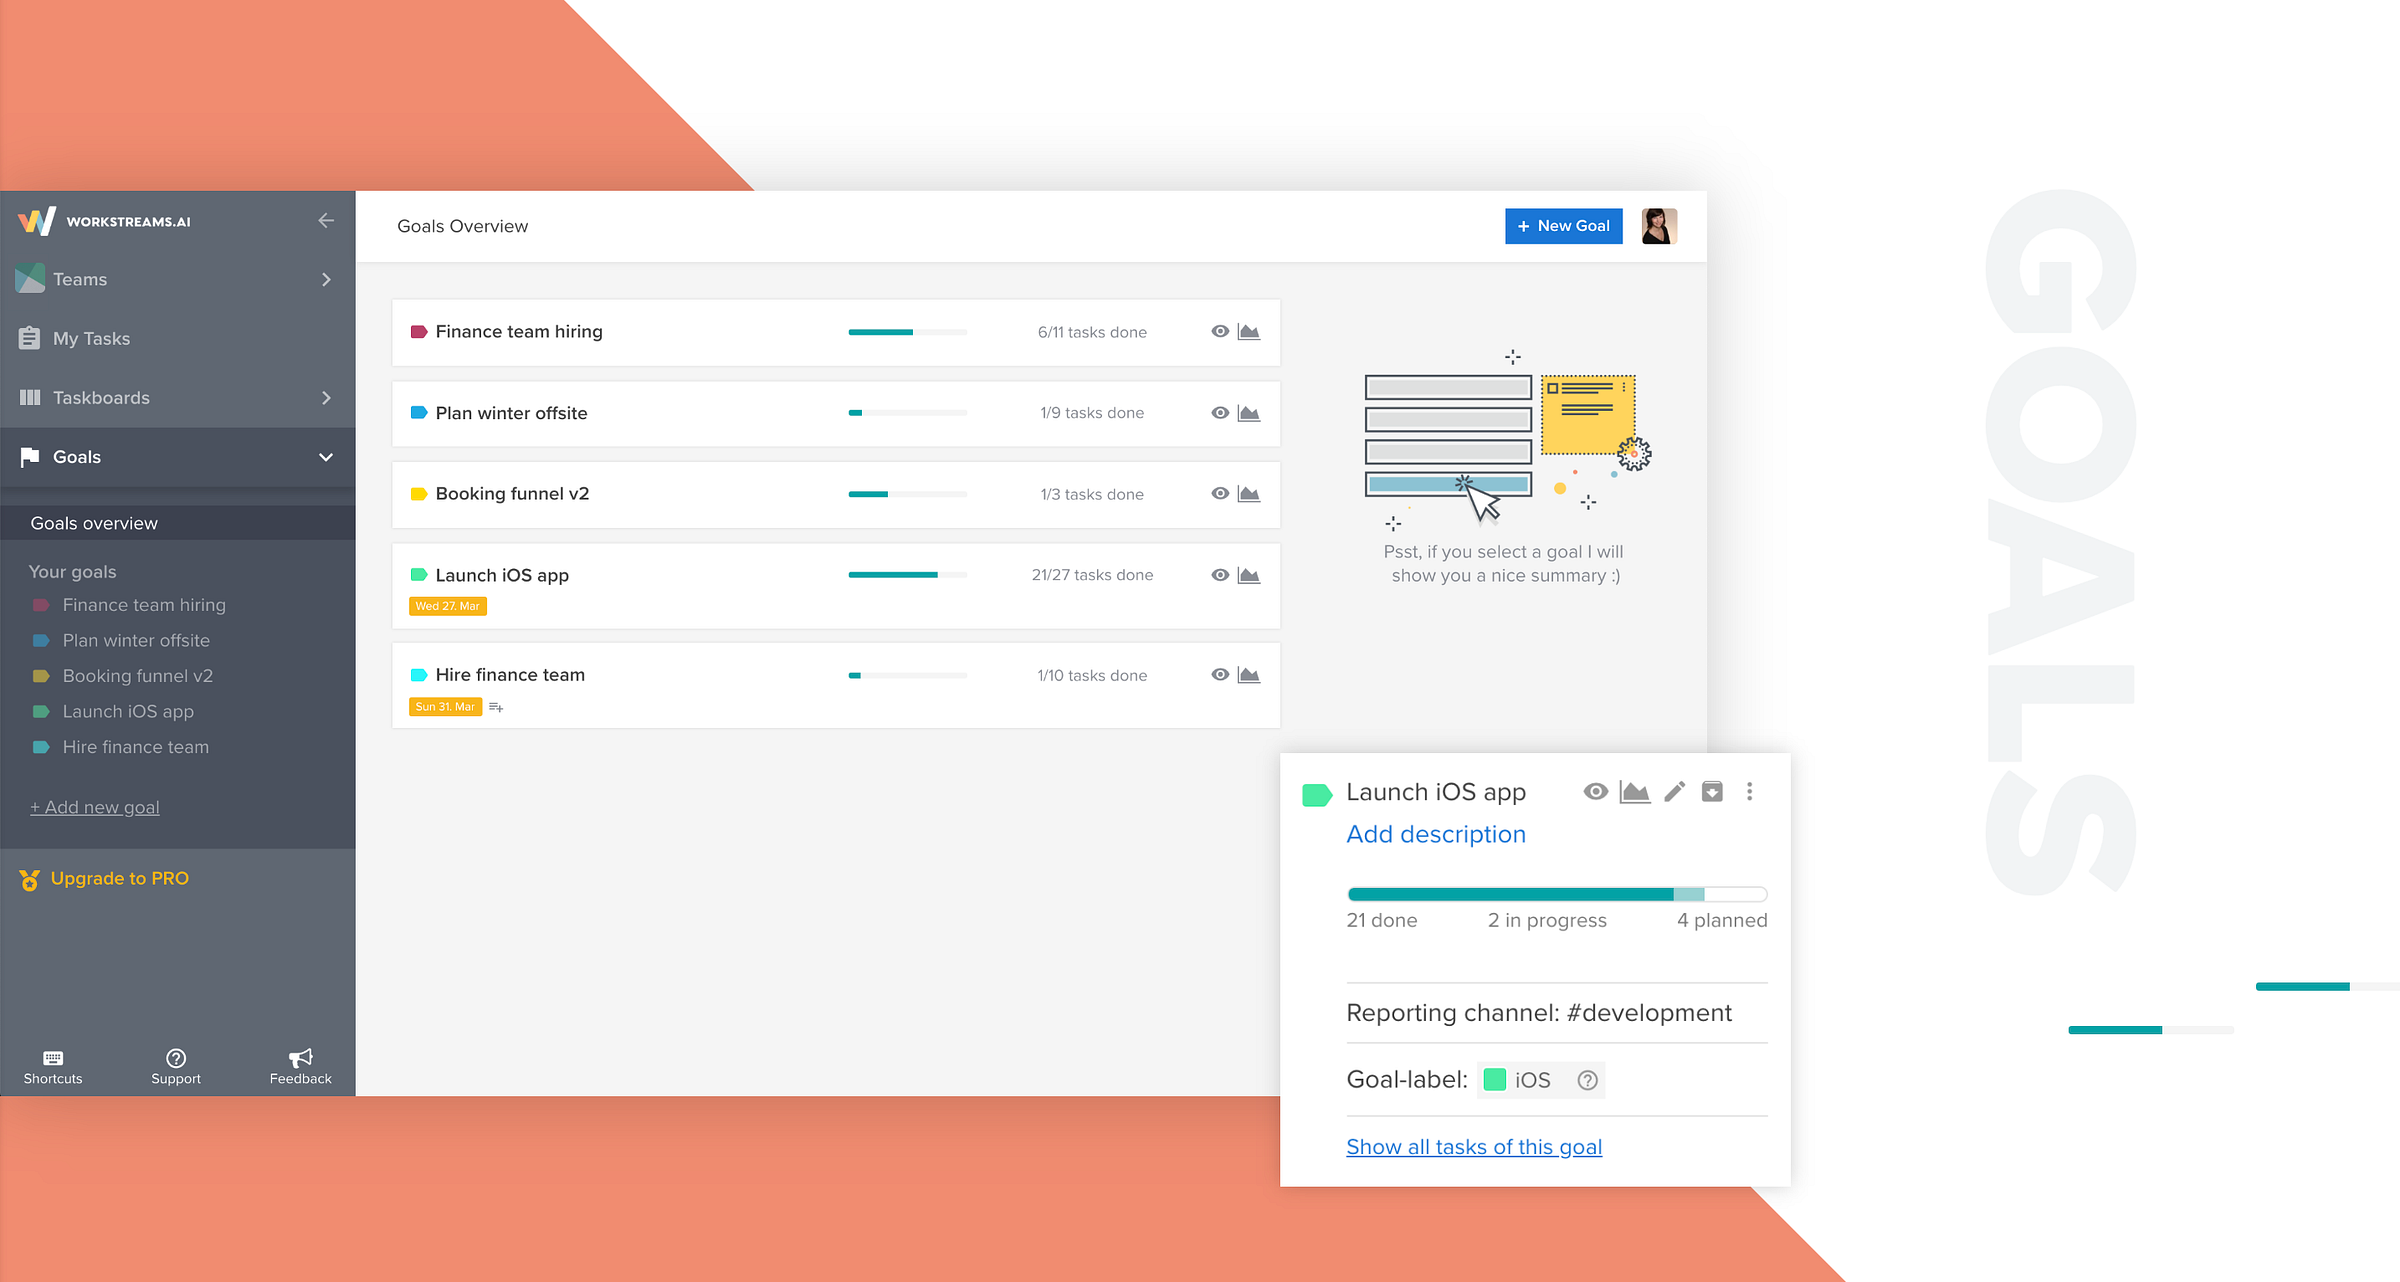The width and height of the screenshot is (2400, 1282).
Task: Collapse the Goals sidebar section
Action: (326, 457)
